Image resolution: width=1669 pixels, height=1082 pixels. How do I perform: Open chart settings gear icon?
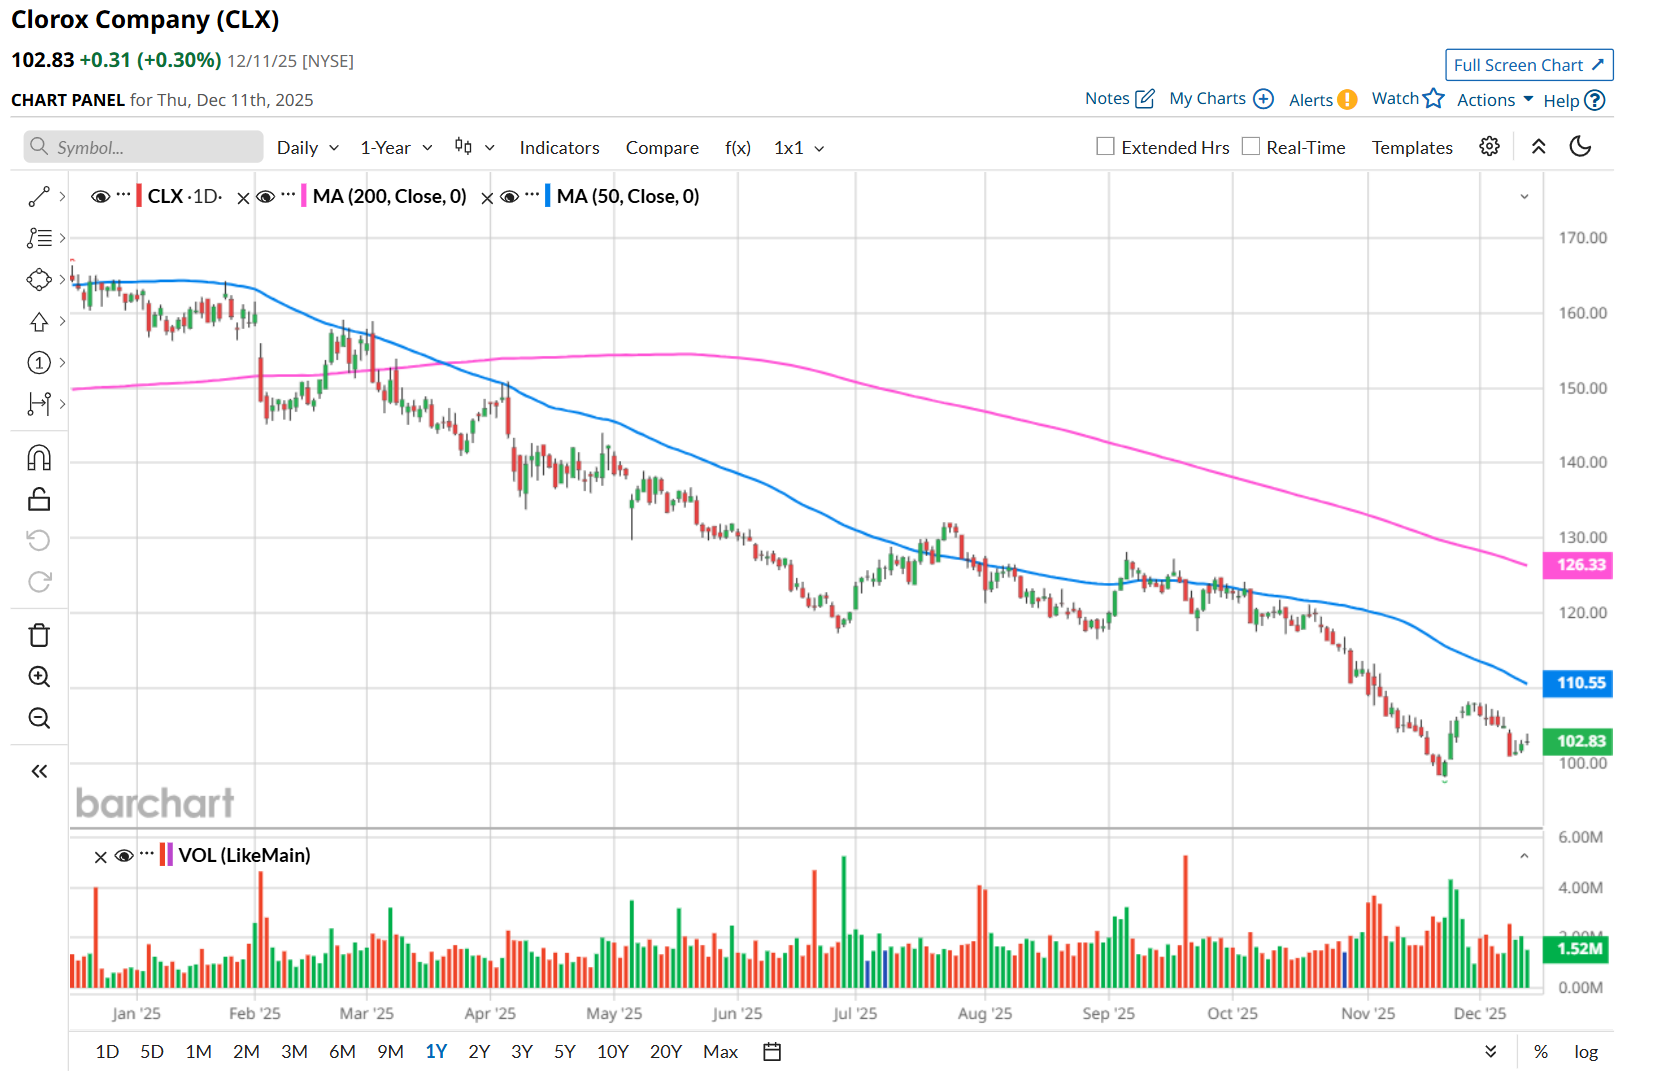[1489, 147]
